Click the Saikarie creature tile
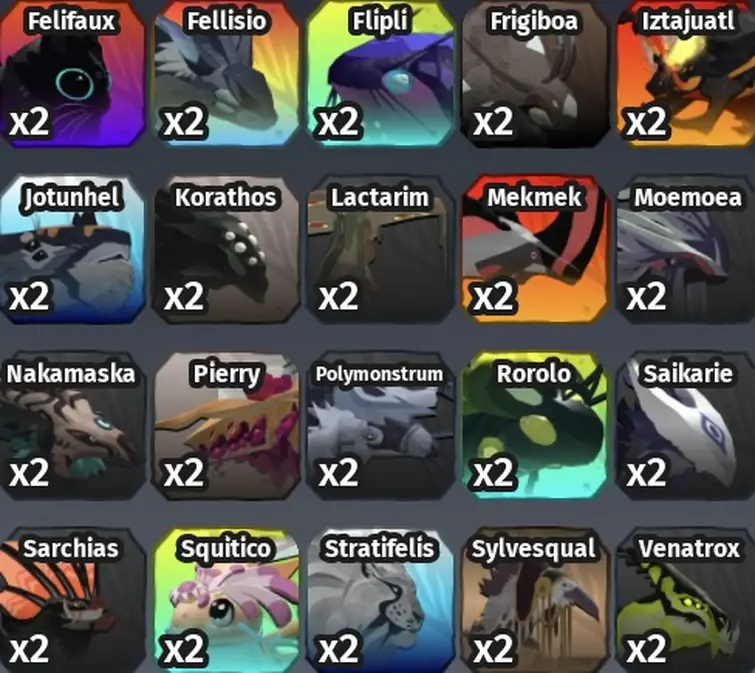The width and height of the screenshot is (755, 673). pos(686,426)
